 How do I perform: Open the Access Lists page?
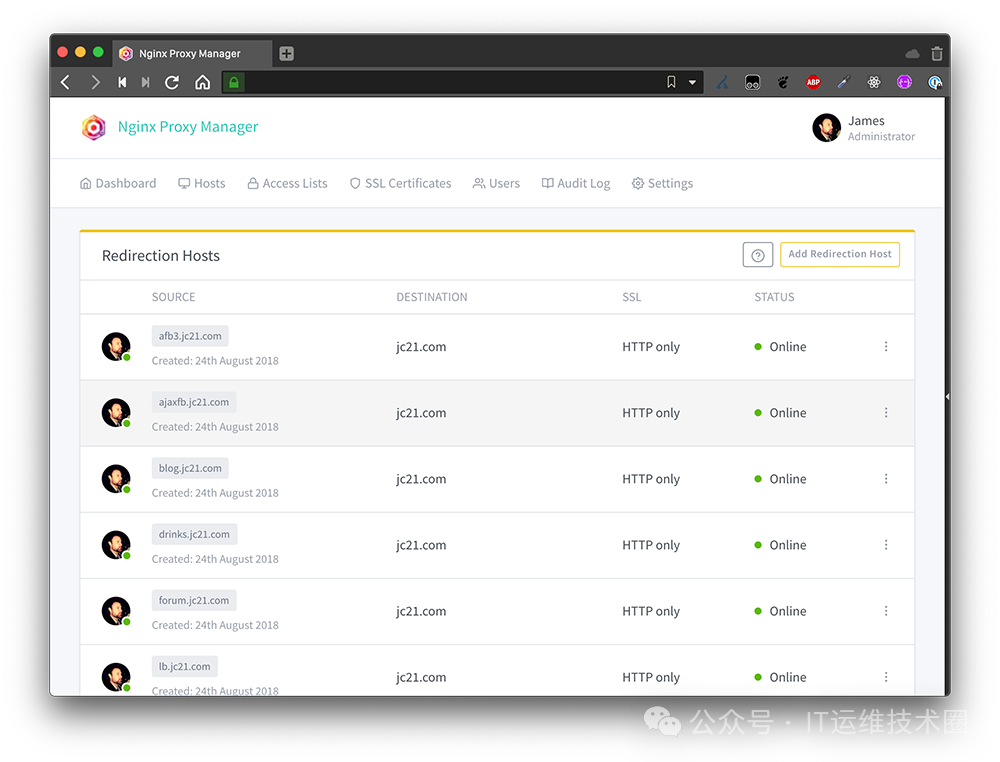point(288,184)
